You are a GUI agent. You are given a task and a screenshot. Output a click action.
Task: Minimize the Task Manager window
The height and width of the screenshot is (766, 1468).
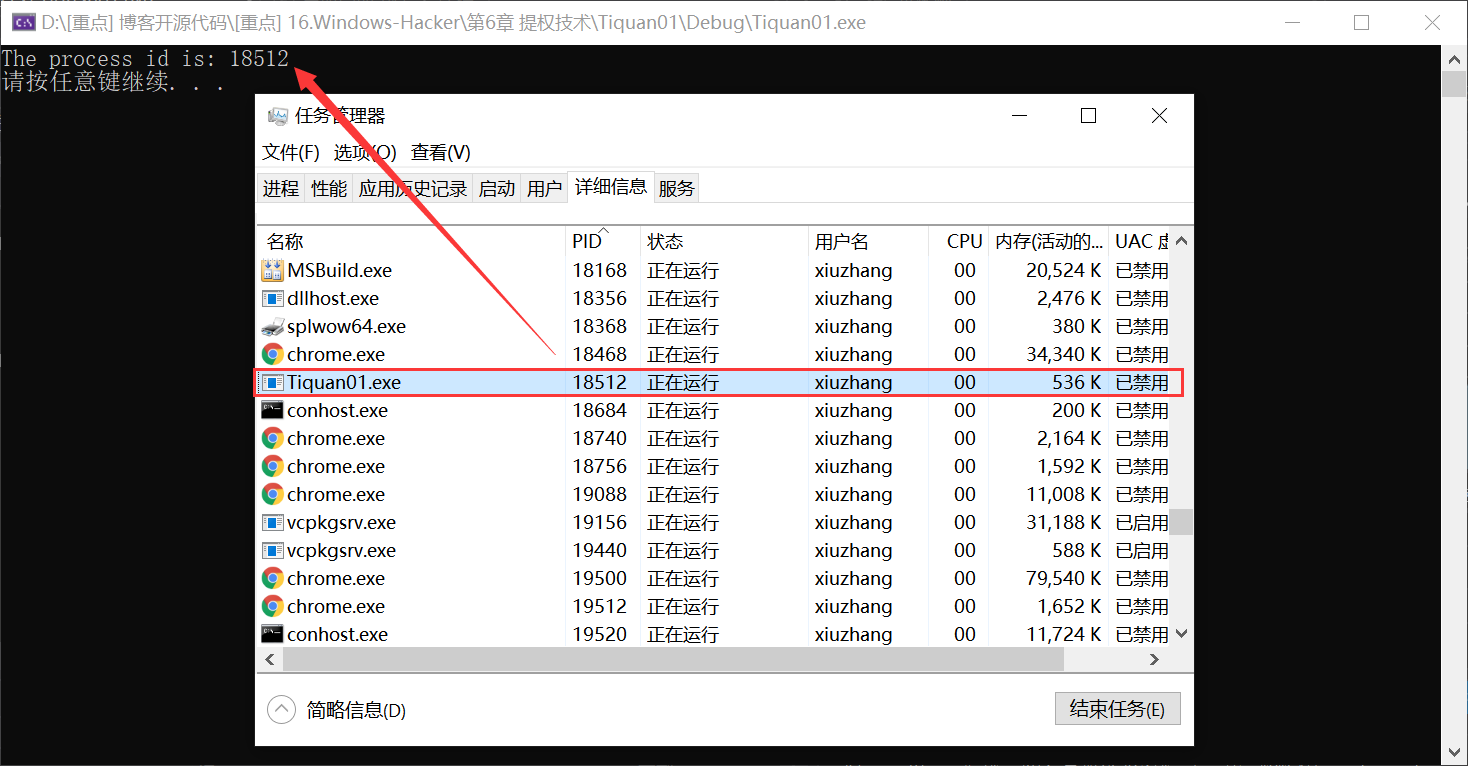point(1018,116)
